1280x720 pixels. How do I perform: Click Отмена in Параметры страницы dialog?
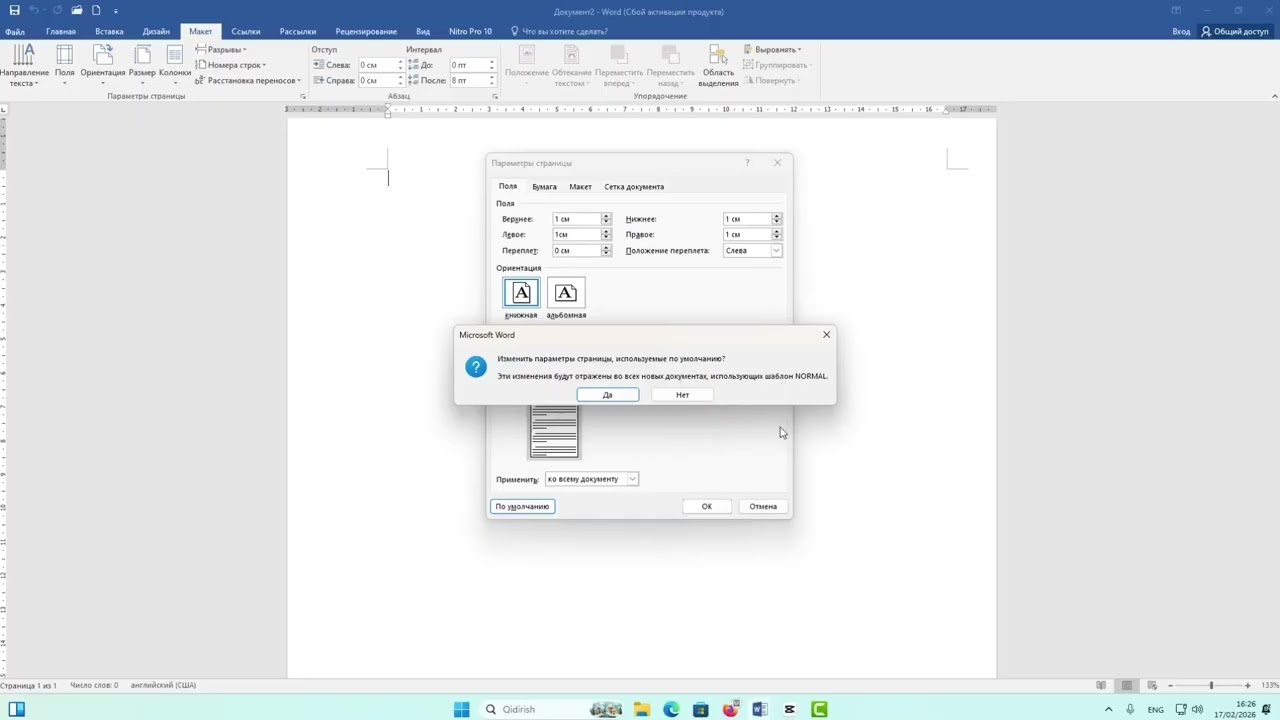pyautogui.click(x=763, y=506)
